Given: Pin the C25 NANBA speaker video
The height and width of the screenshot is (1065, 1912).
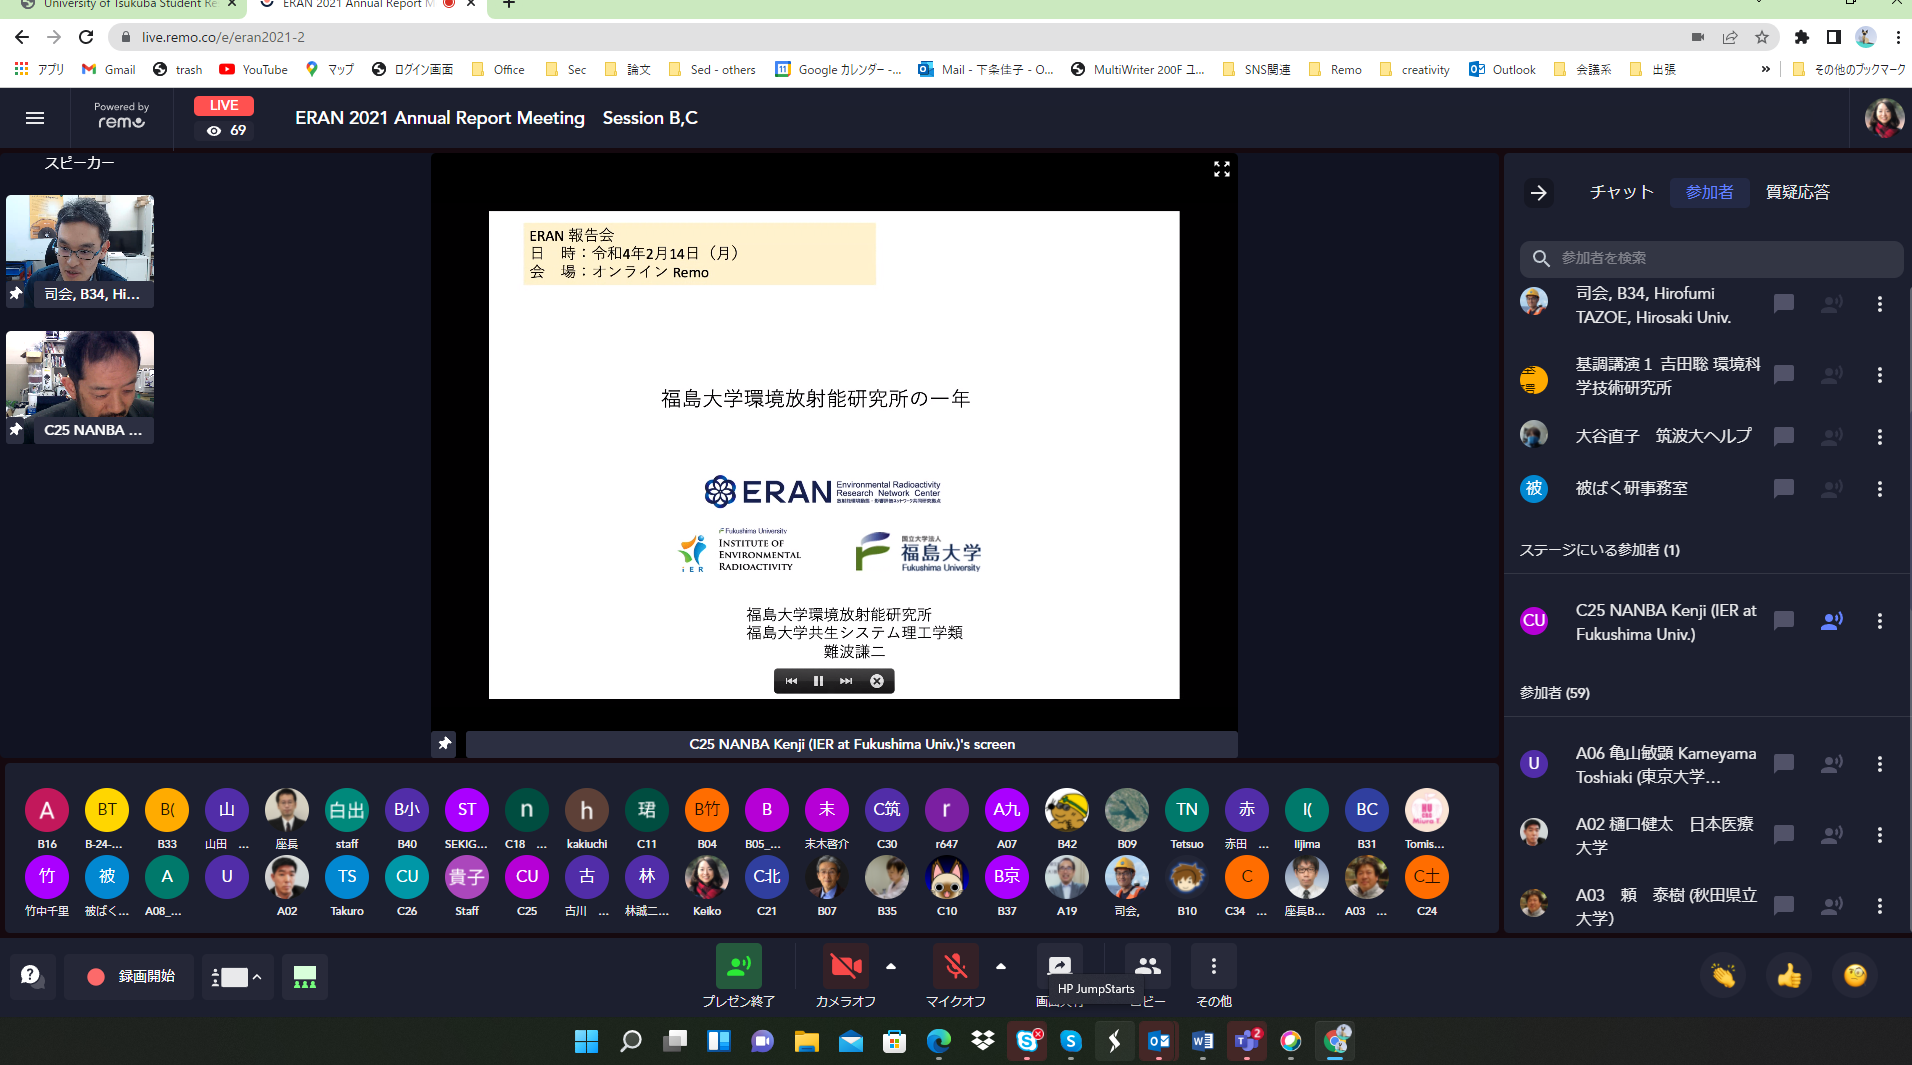Looking at the screenshot, I should (16, 430).
